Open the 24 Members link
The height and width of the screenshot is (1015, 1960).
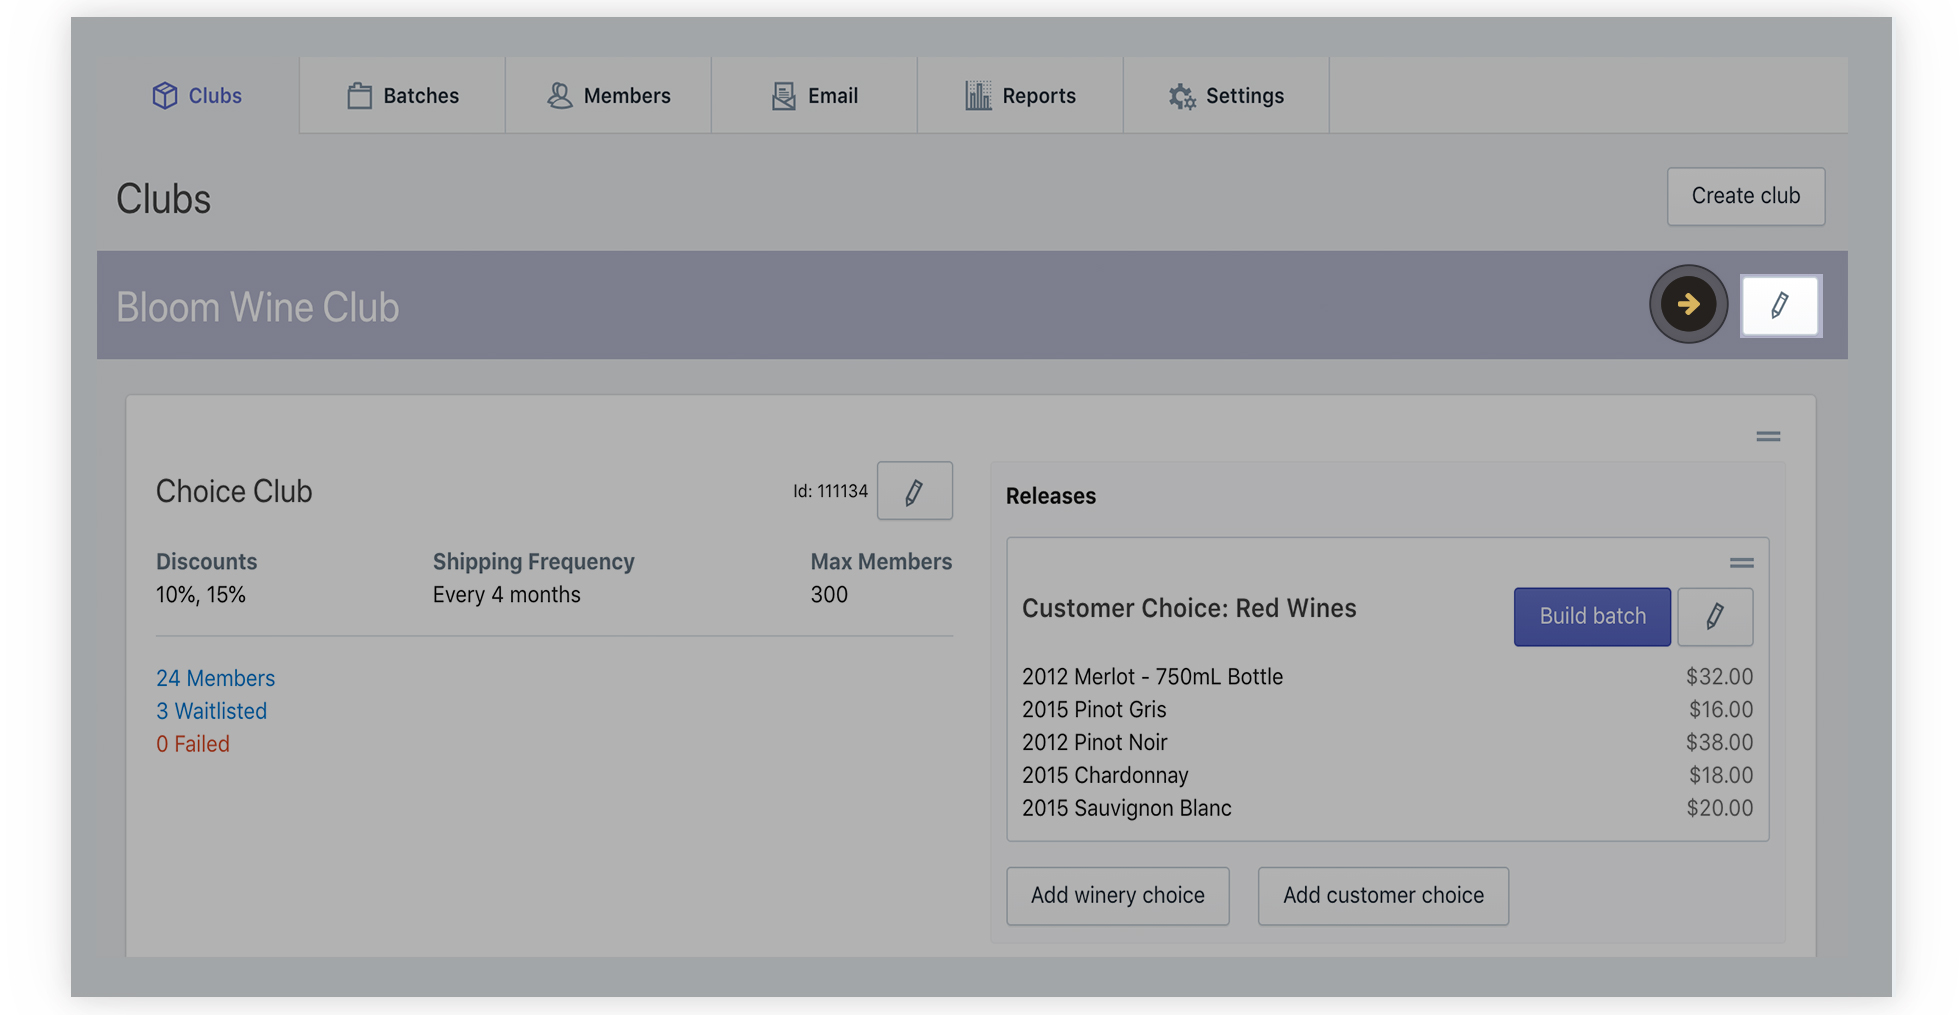pyautogui.click(x=215, y=678)
